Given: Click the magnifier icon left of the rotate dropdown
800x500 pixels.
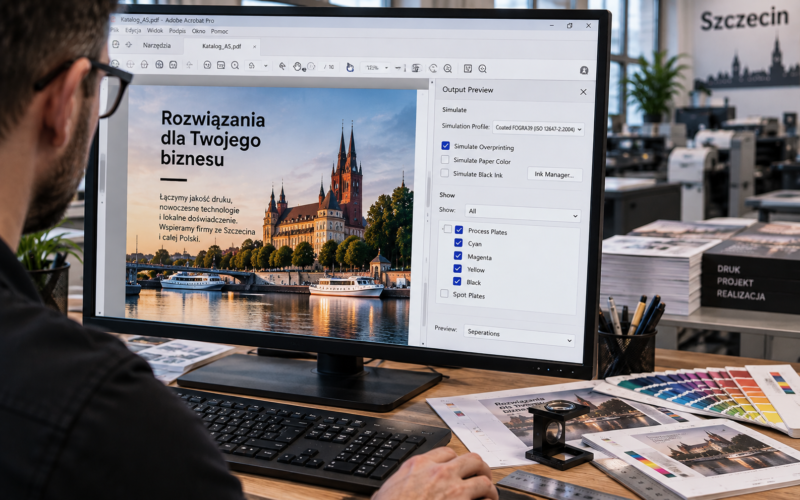Looking at the screenshot, I should [235, 65].
